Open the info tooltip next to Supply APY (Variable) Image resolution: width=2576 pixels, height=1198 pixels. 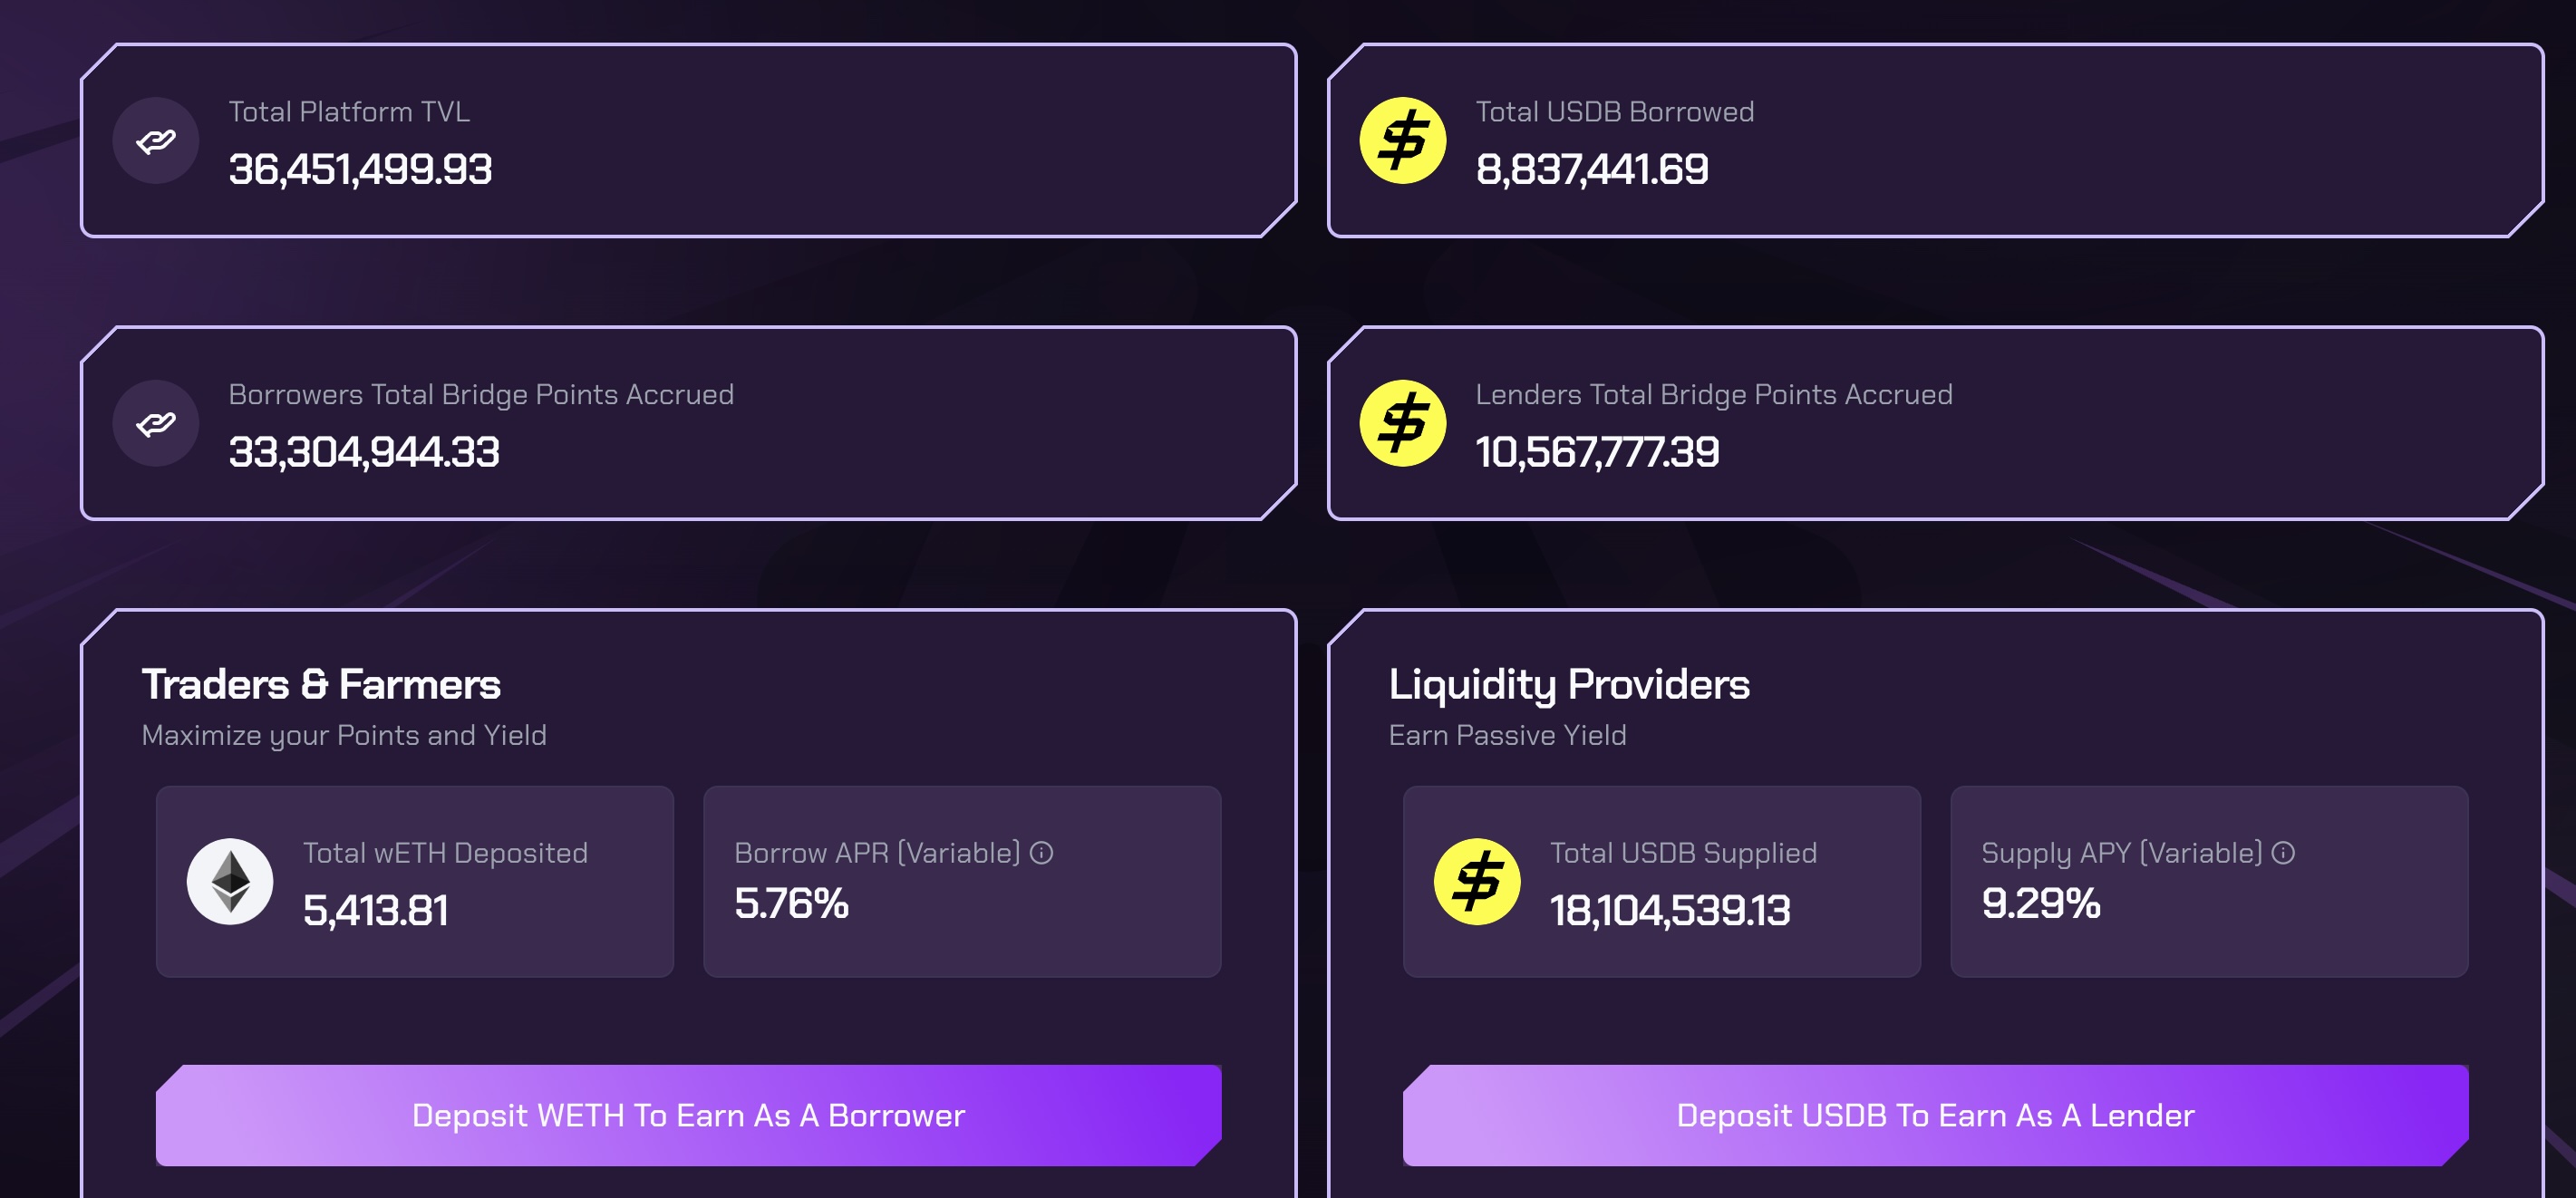click(2283, 853)
